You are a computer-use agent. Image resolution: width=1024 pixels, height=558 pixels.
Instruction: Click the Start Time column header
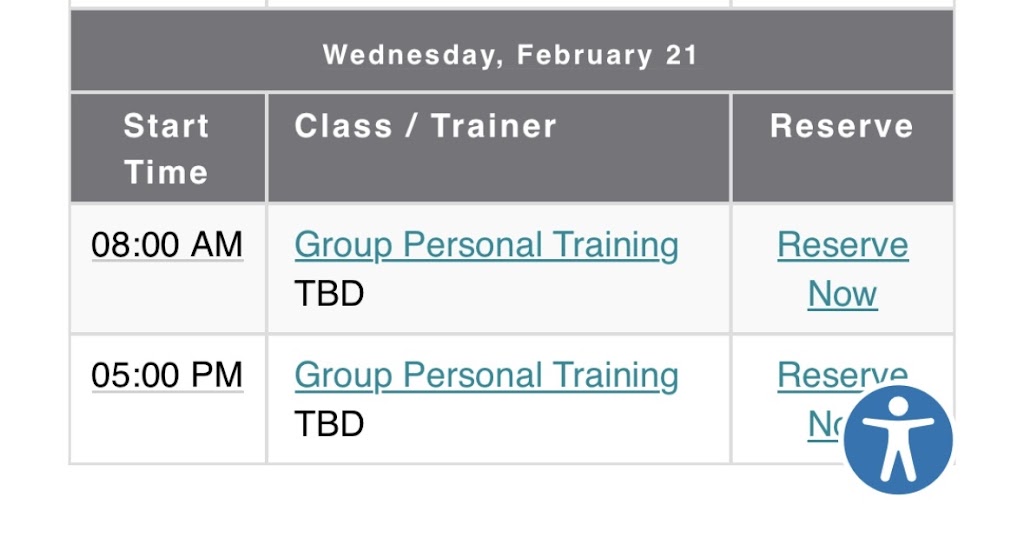tap(166, 149)
